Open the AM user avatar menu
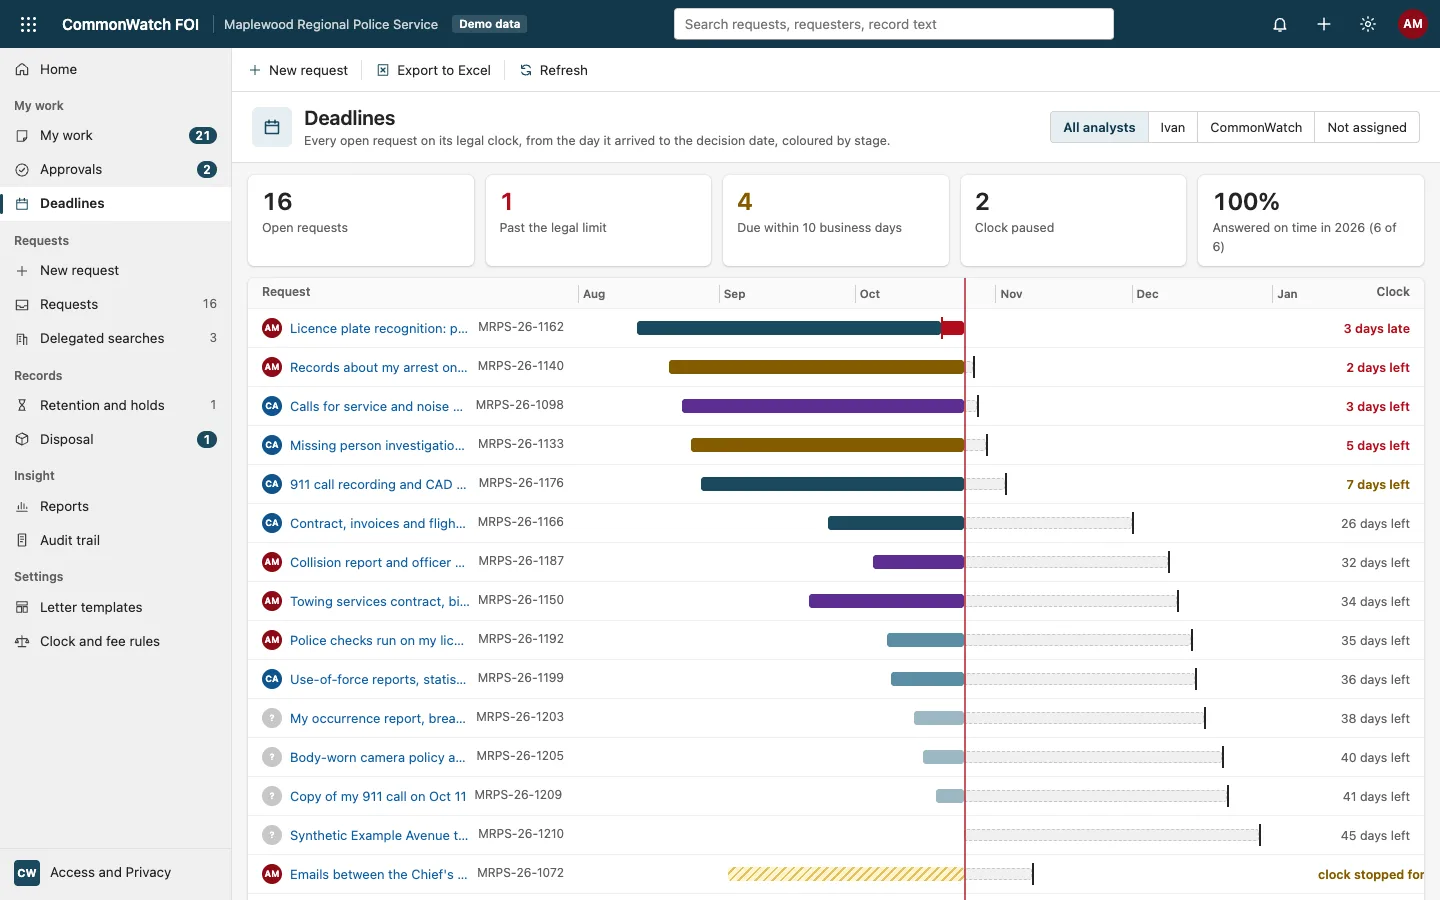 point(1412,24)
